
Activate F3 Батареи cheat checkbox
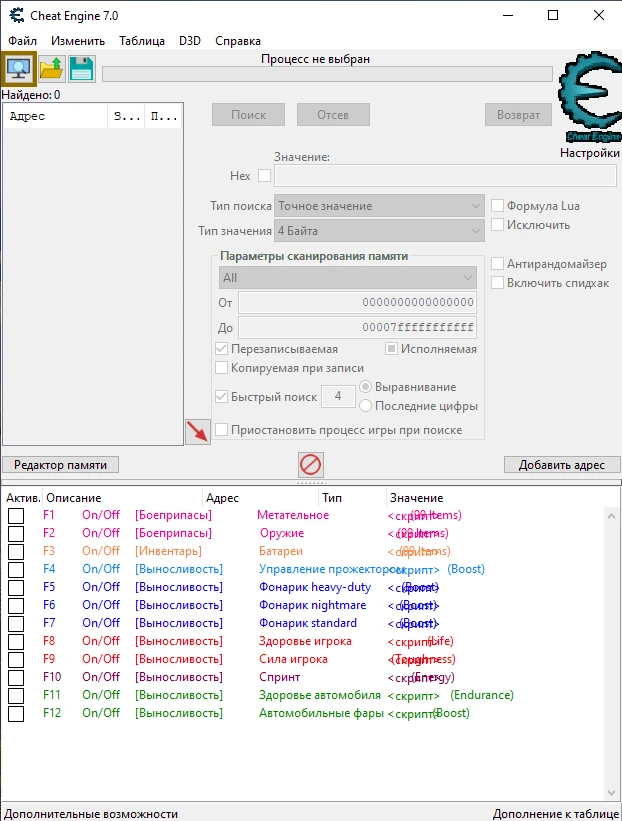pyautogui.click(x=16, y=551)
